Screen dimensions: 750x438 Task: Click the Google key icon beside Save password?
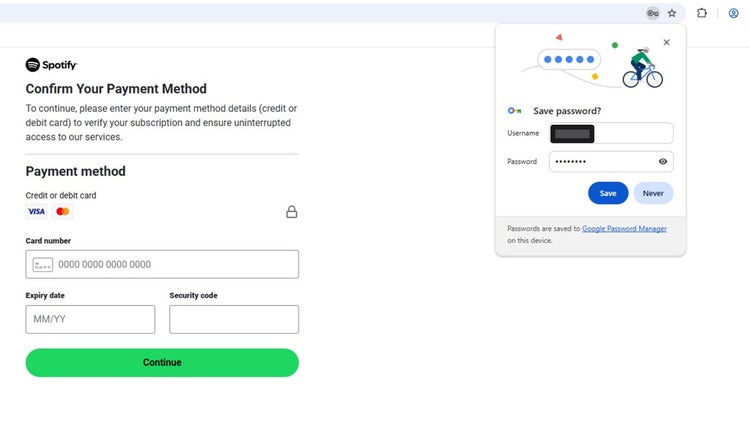tap(514, 111)
